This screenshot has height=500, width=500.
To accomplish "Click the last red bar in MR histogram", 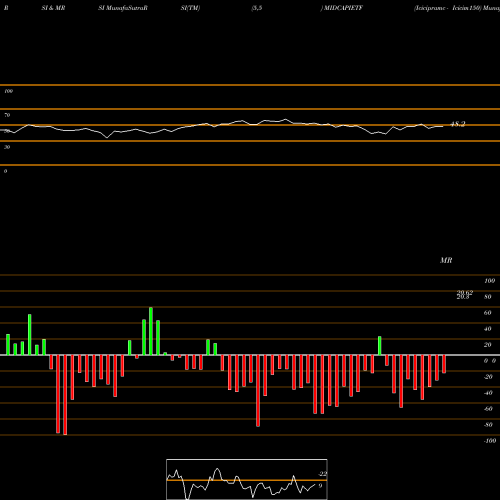I will (444, 364).
